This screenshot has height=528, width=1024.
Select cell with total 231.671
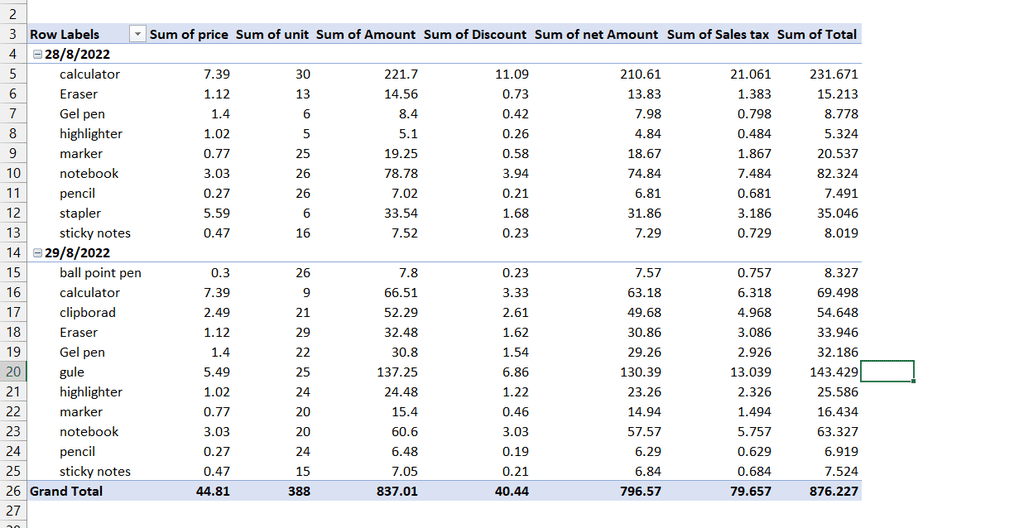[833, 74]
